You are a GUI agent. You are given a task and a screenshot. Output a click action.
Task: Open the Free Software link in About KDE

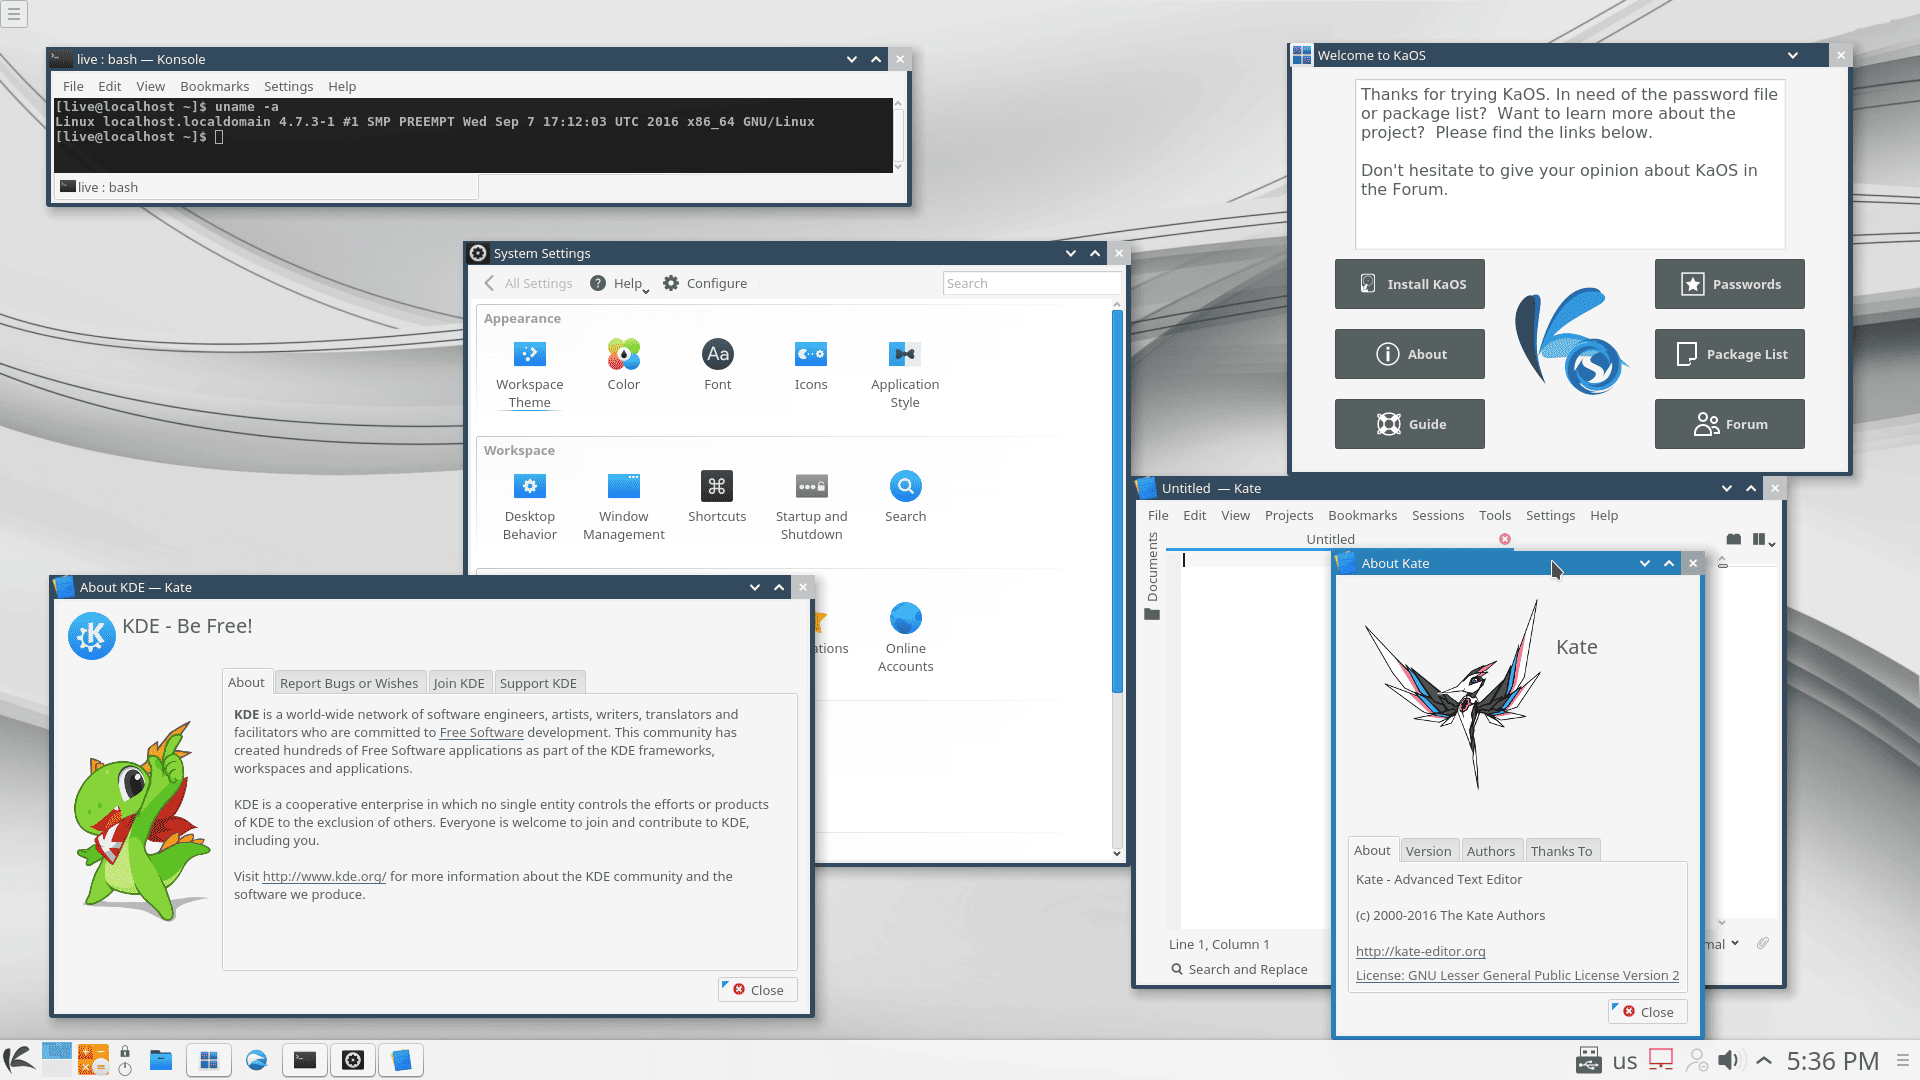click(481, 732)
